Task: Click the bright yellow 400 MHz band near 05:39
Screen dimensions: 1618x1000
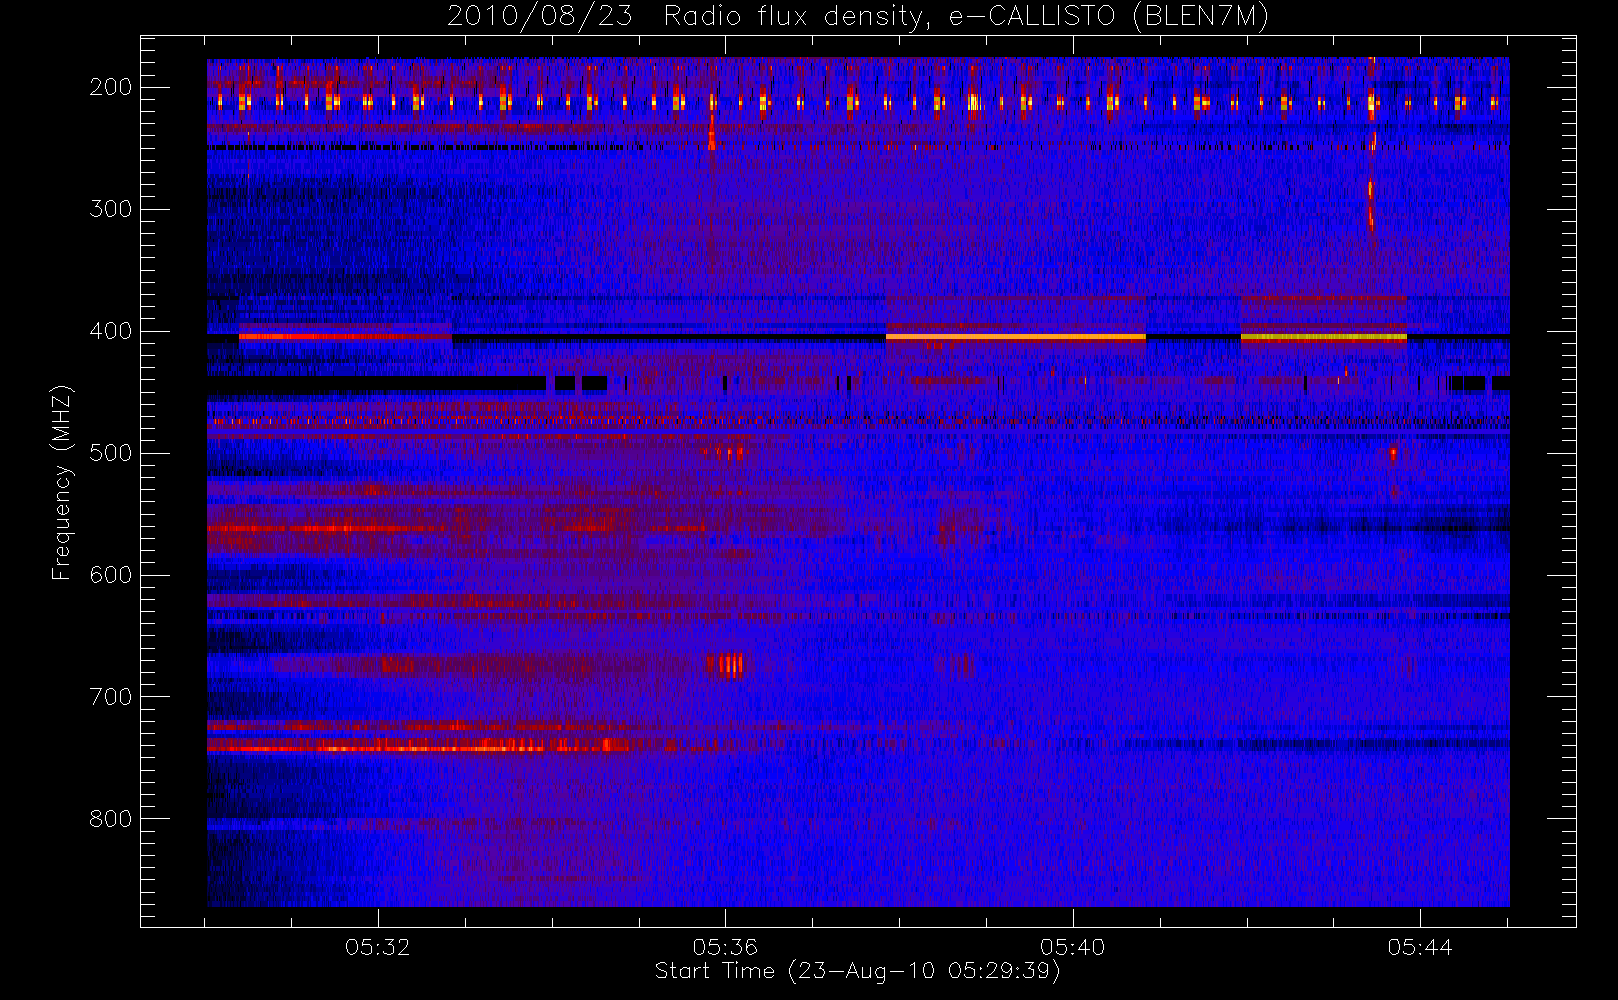Action: [x=1016, y=337]
